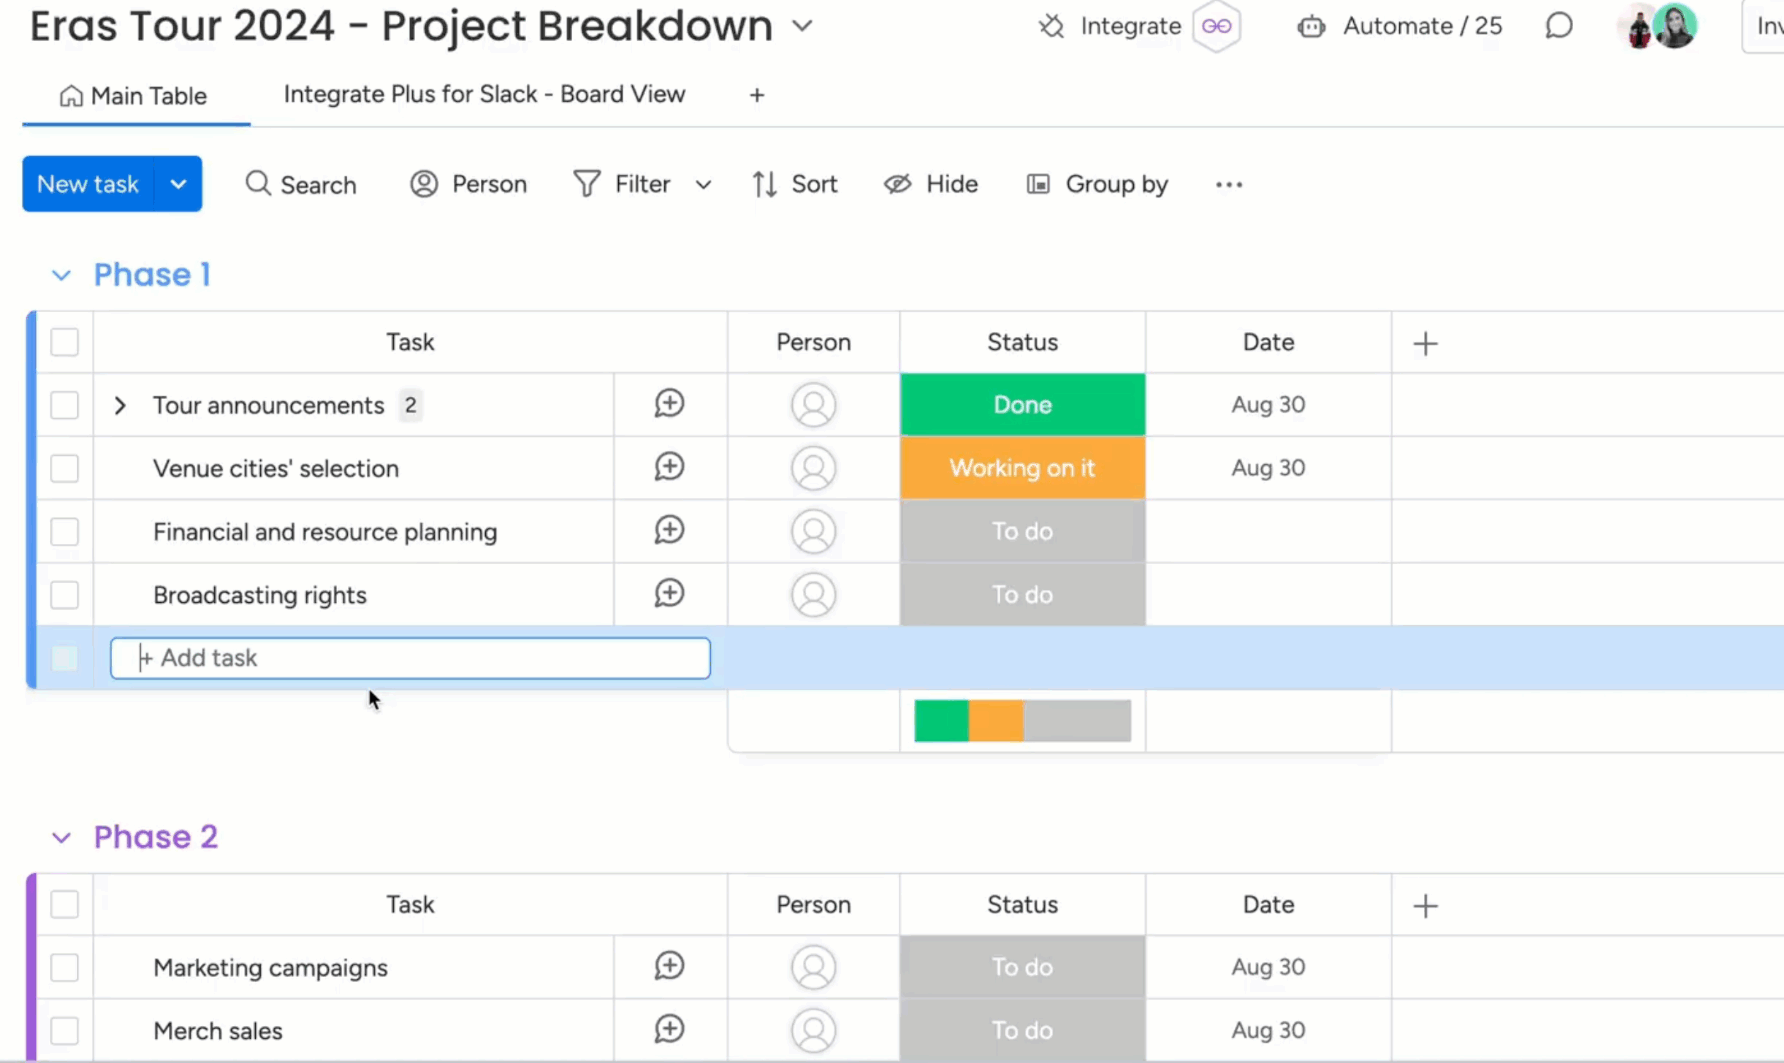The image size is (1784, 1063).
Task: Open the Filter options dropdown arrow
Action: pos(703,185)
